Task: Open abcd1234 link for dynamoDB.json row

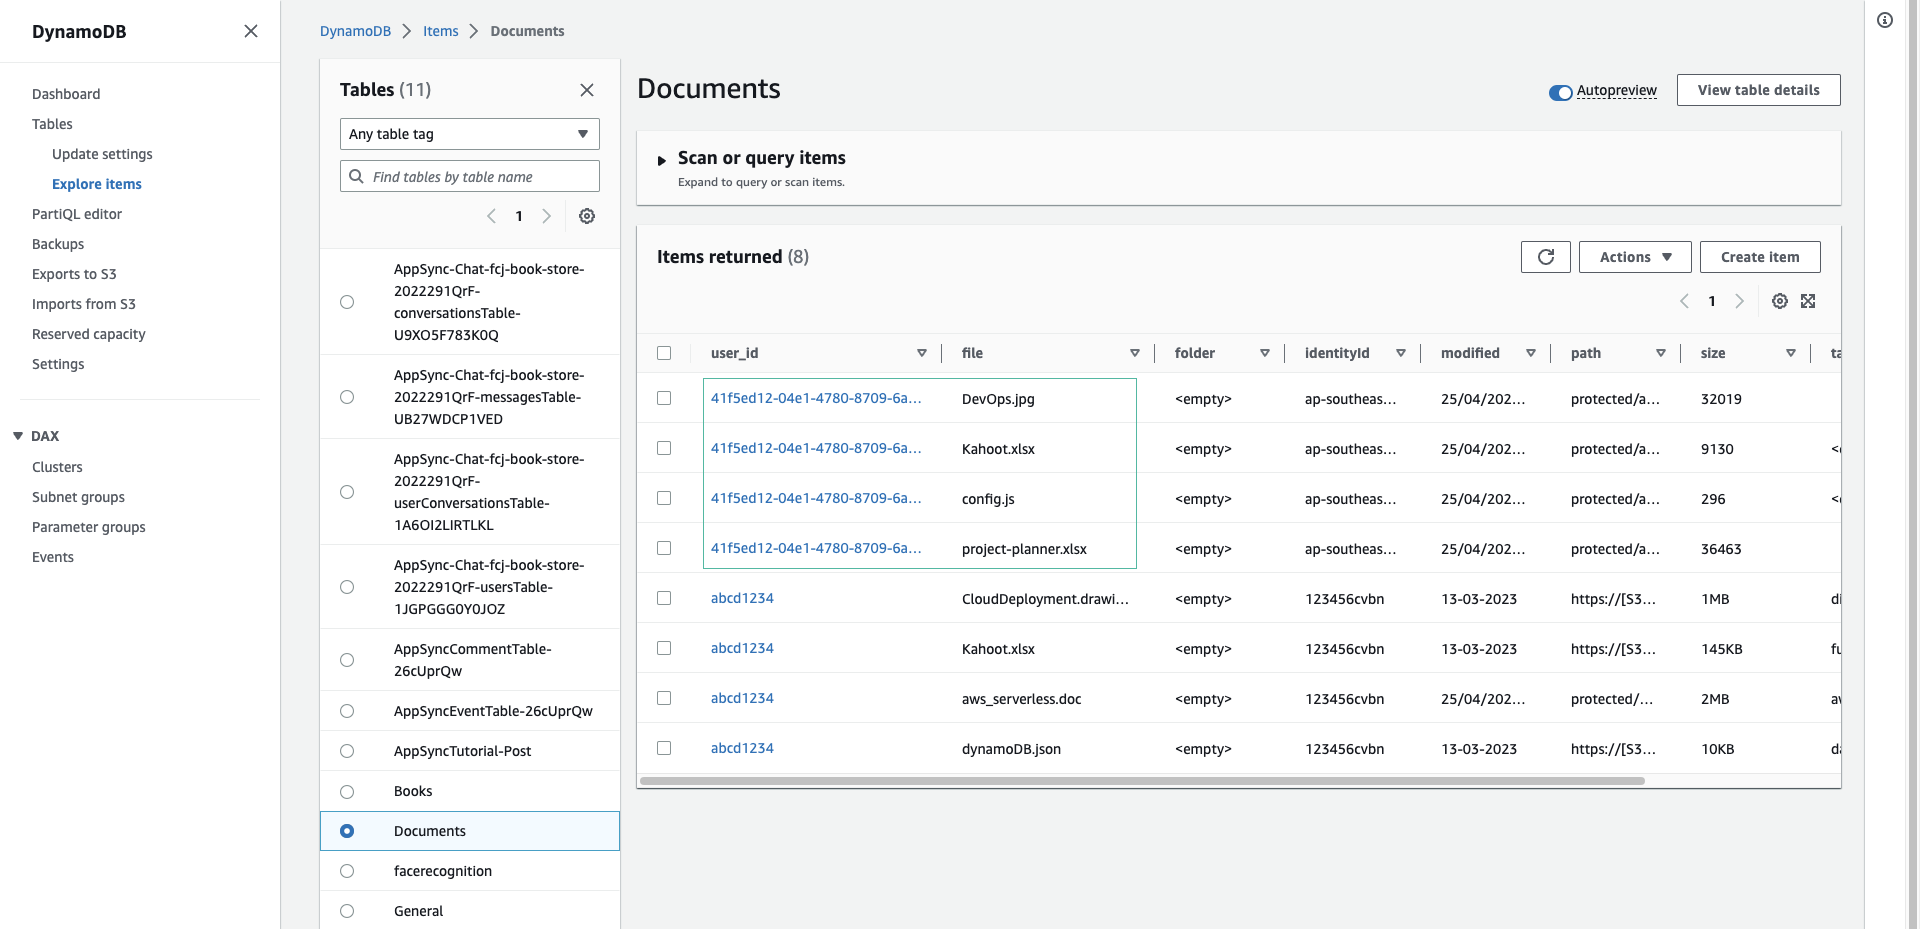Action: click(x=742, y=748)
